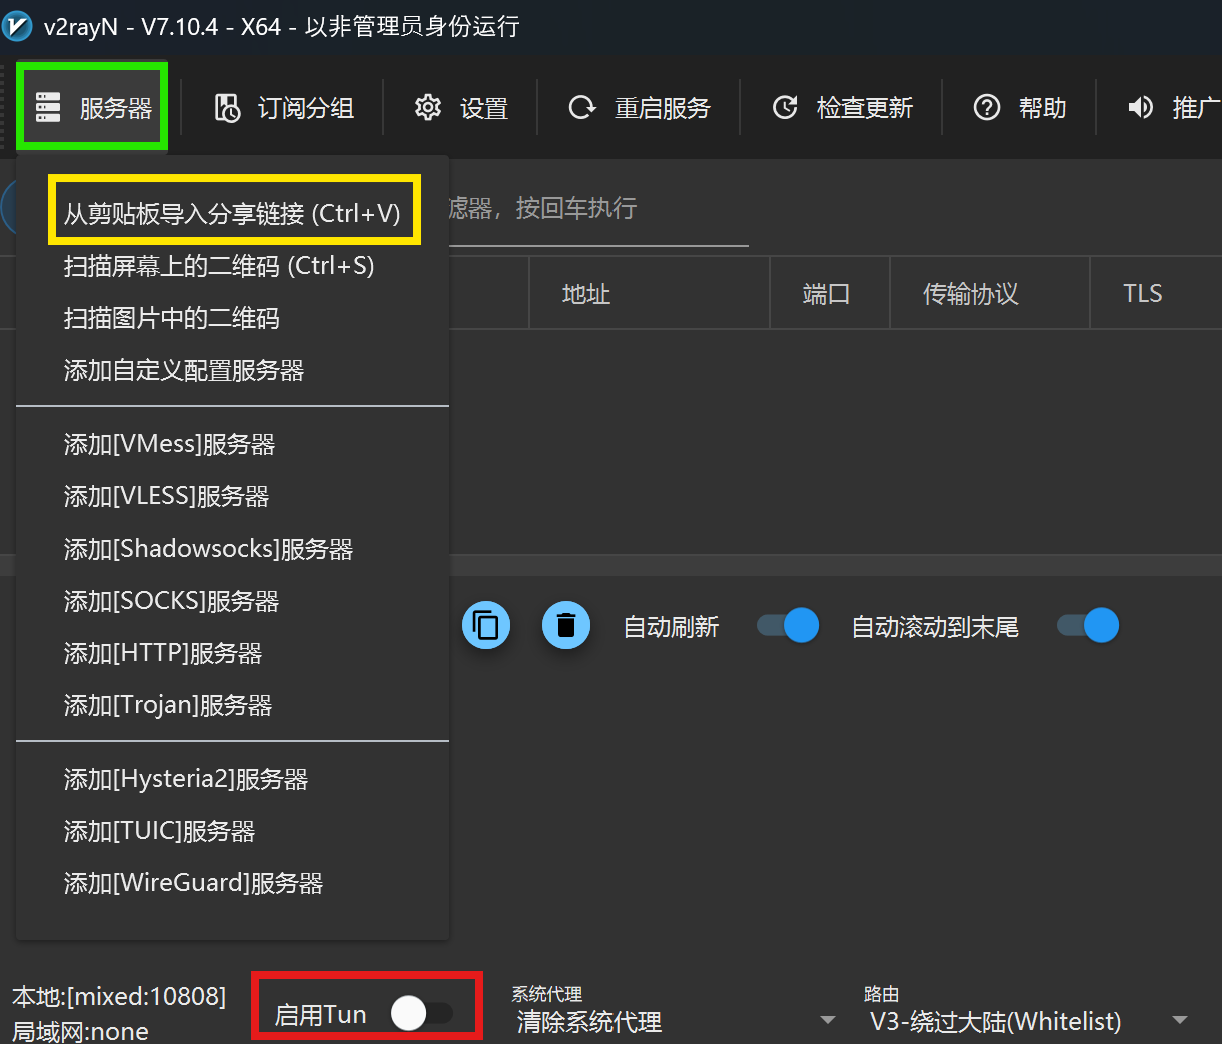Click the trash clear-log icon button

pos(566,625)
